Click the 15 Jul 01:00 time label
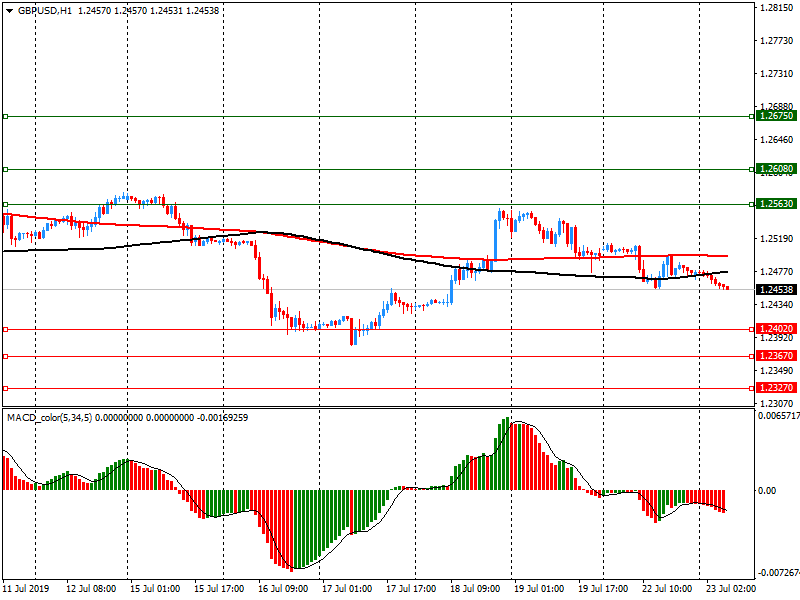Viewport: 800px width, 600px height. coord(155,589)
